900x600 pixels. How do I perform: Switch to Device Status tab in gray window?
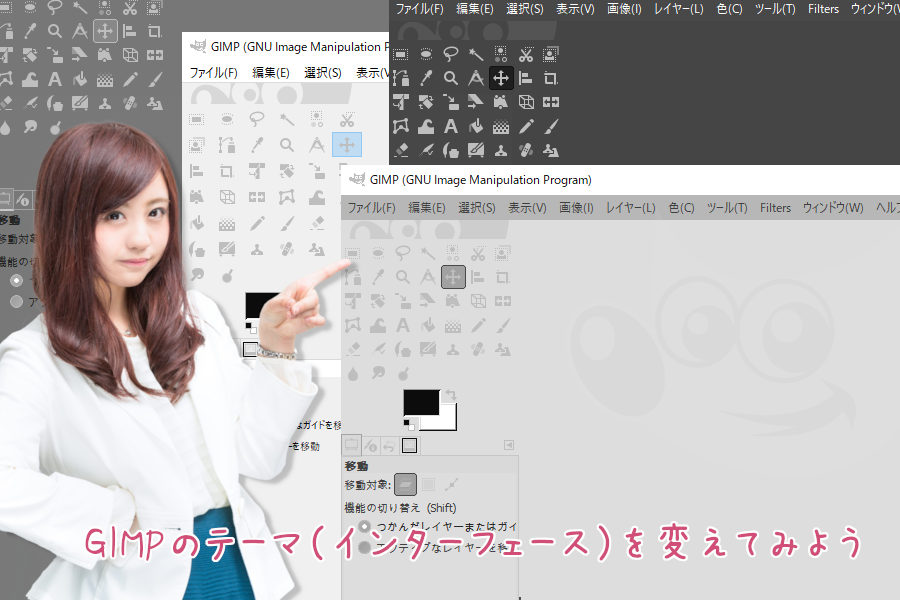pos(371,446)
